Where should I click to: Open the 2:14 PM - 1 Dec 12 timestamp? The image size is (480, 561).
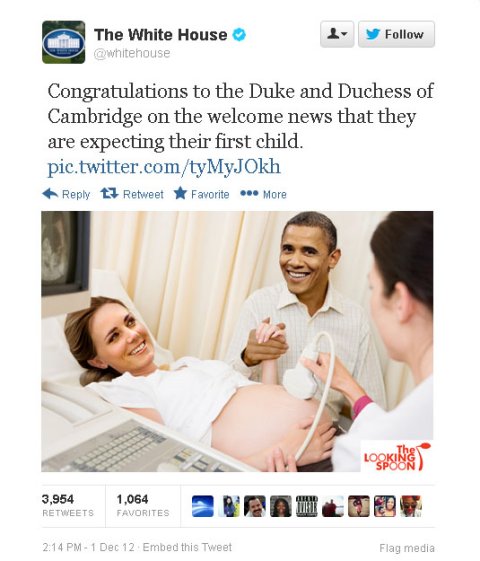coord(88,547)
